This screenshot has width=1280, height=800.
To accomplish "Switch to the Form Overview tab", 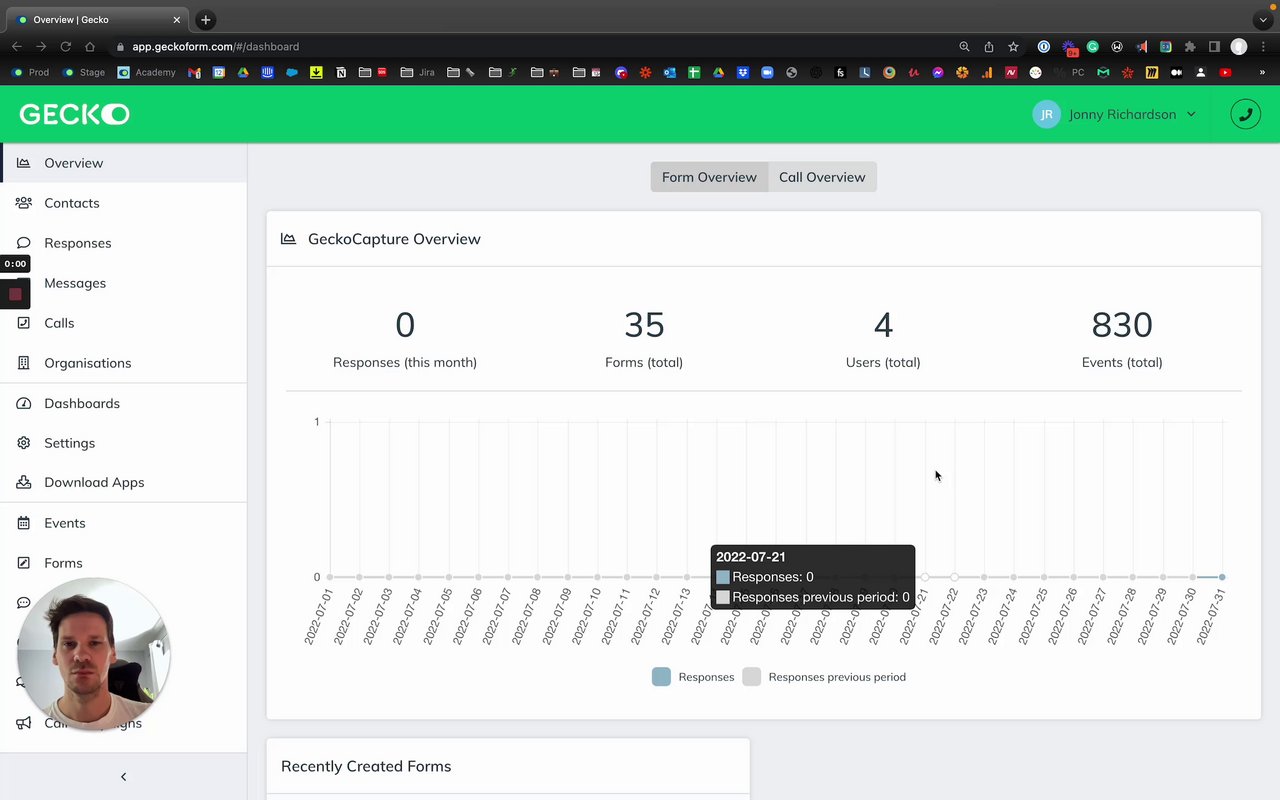I will click(x=709, y=177).
